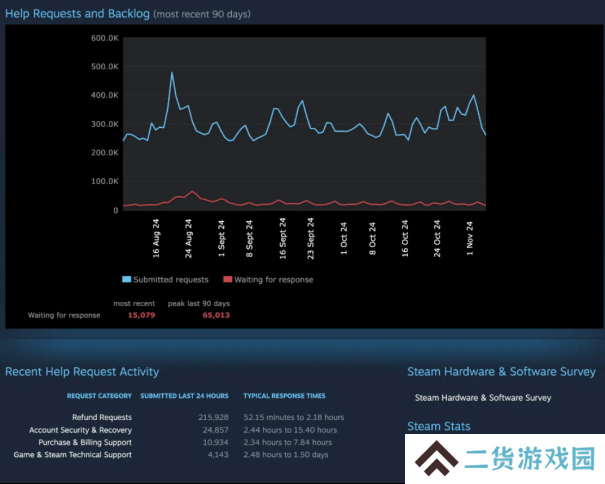Click the 16 Aug 24 axis label
The height and width of the screenshot is (484, 605).
(156, 239)
